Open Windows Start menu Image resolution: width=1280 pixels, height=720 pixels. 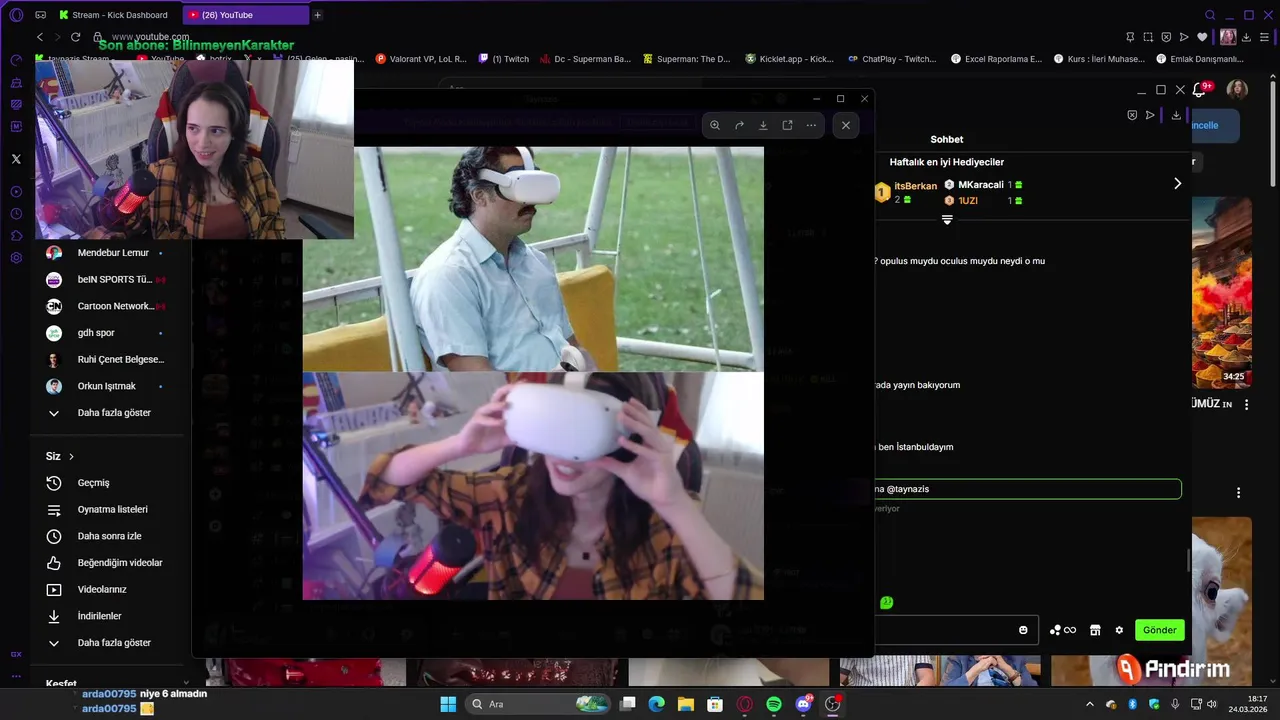(448, 704)
